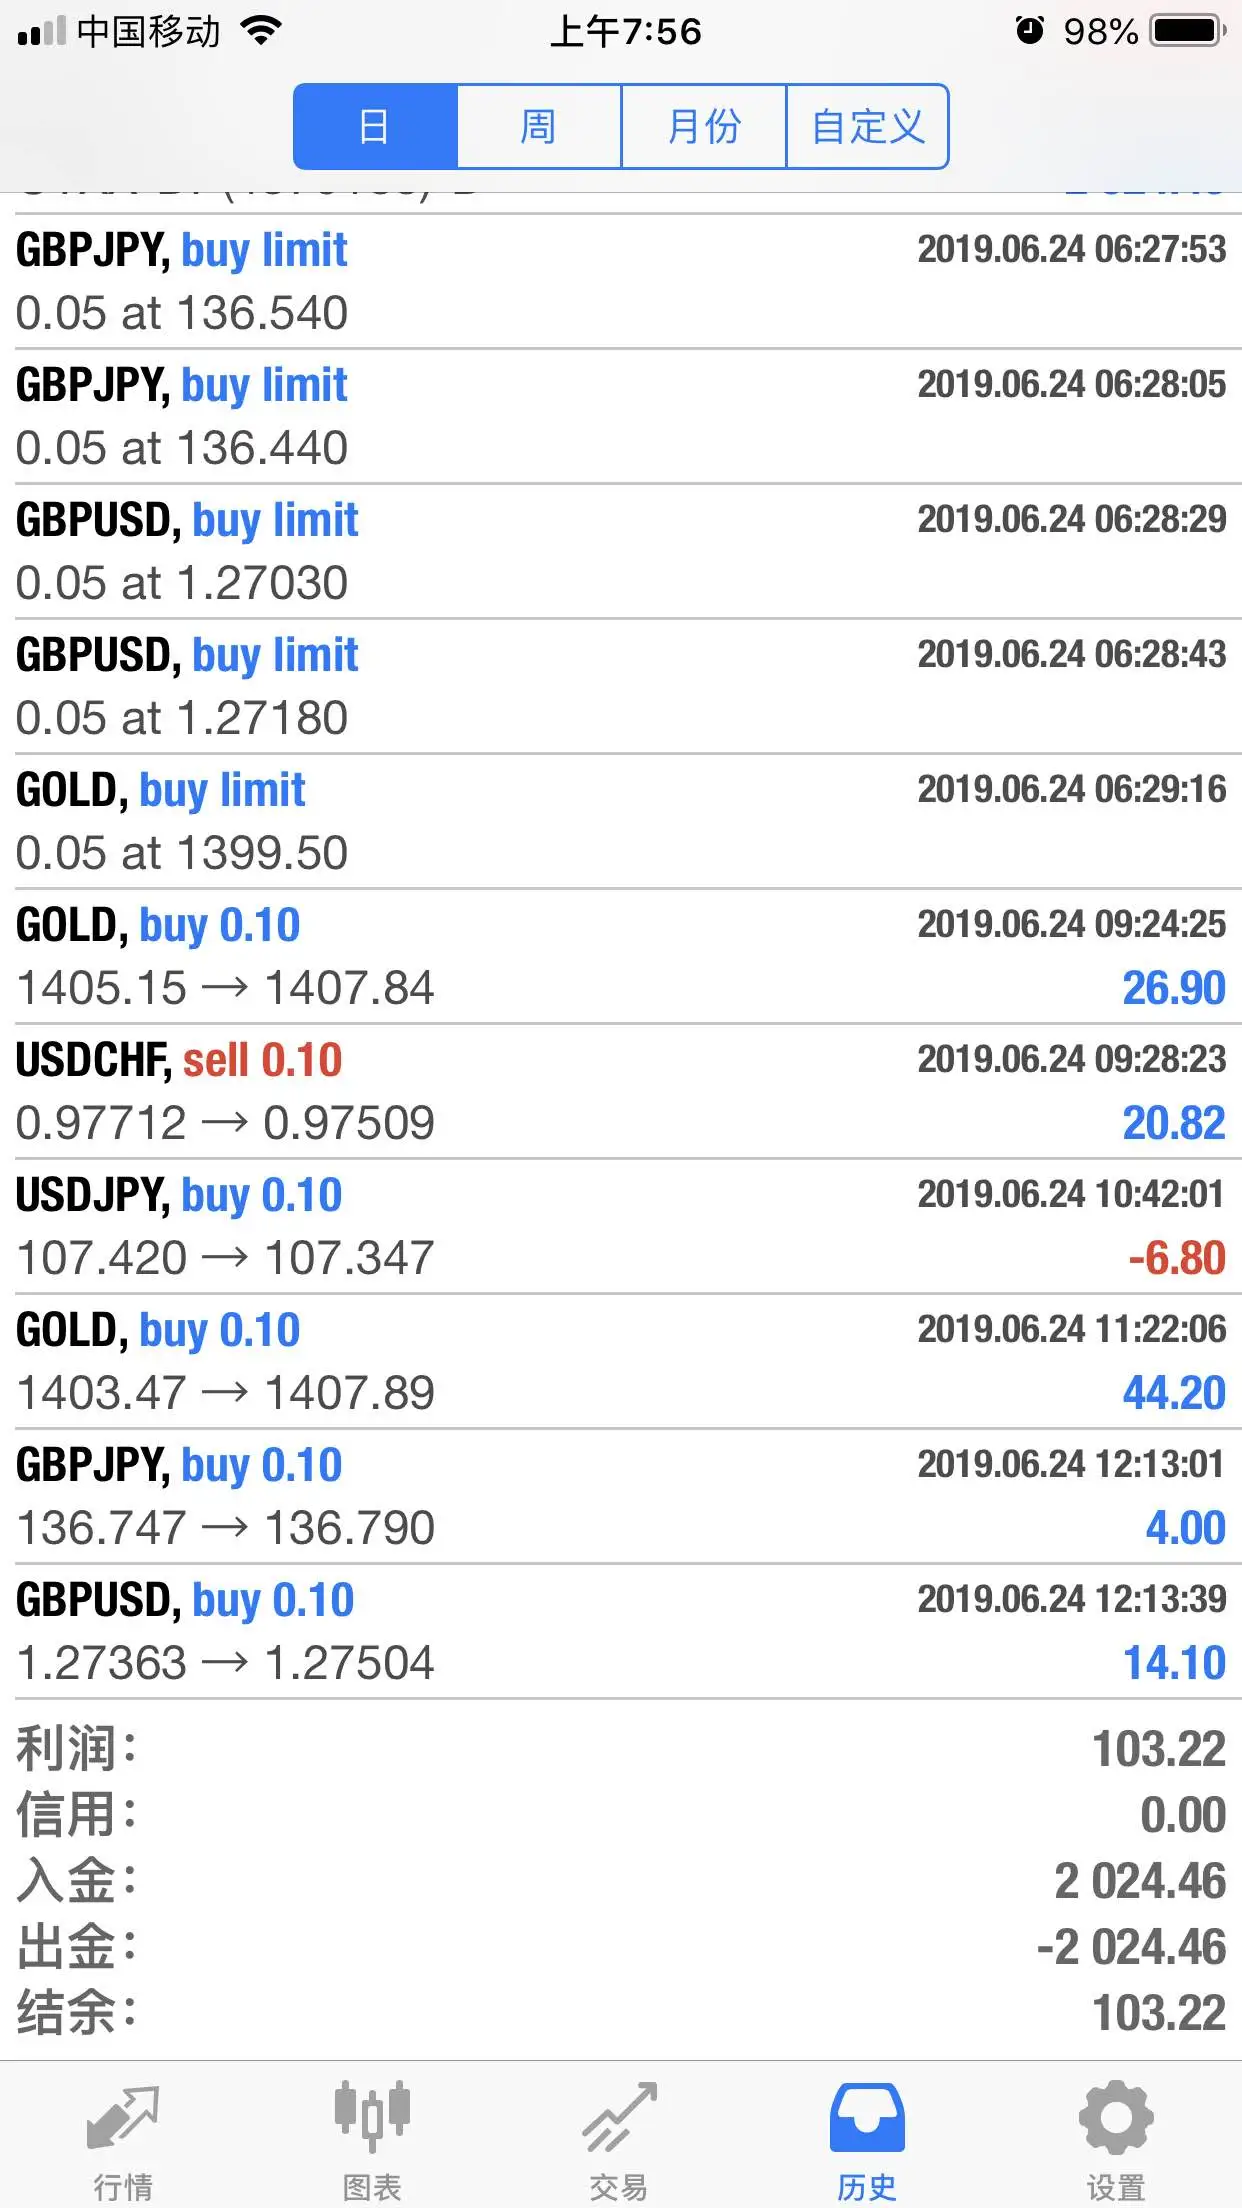
Task: Switch history period to 日
Action: click(375, 127)
